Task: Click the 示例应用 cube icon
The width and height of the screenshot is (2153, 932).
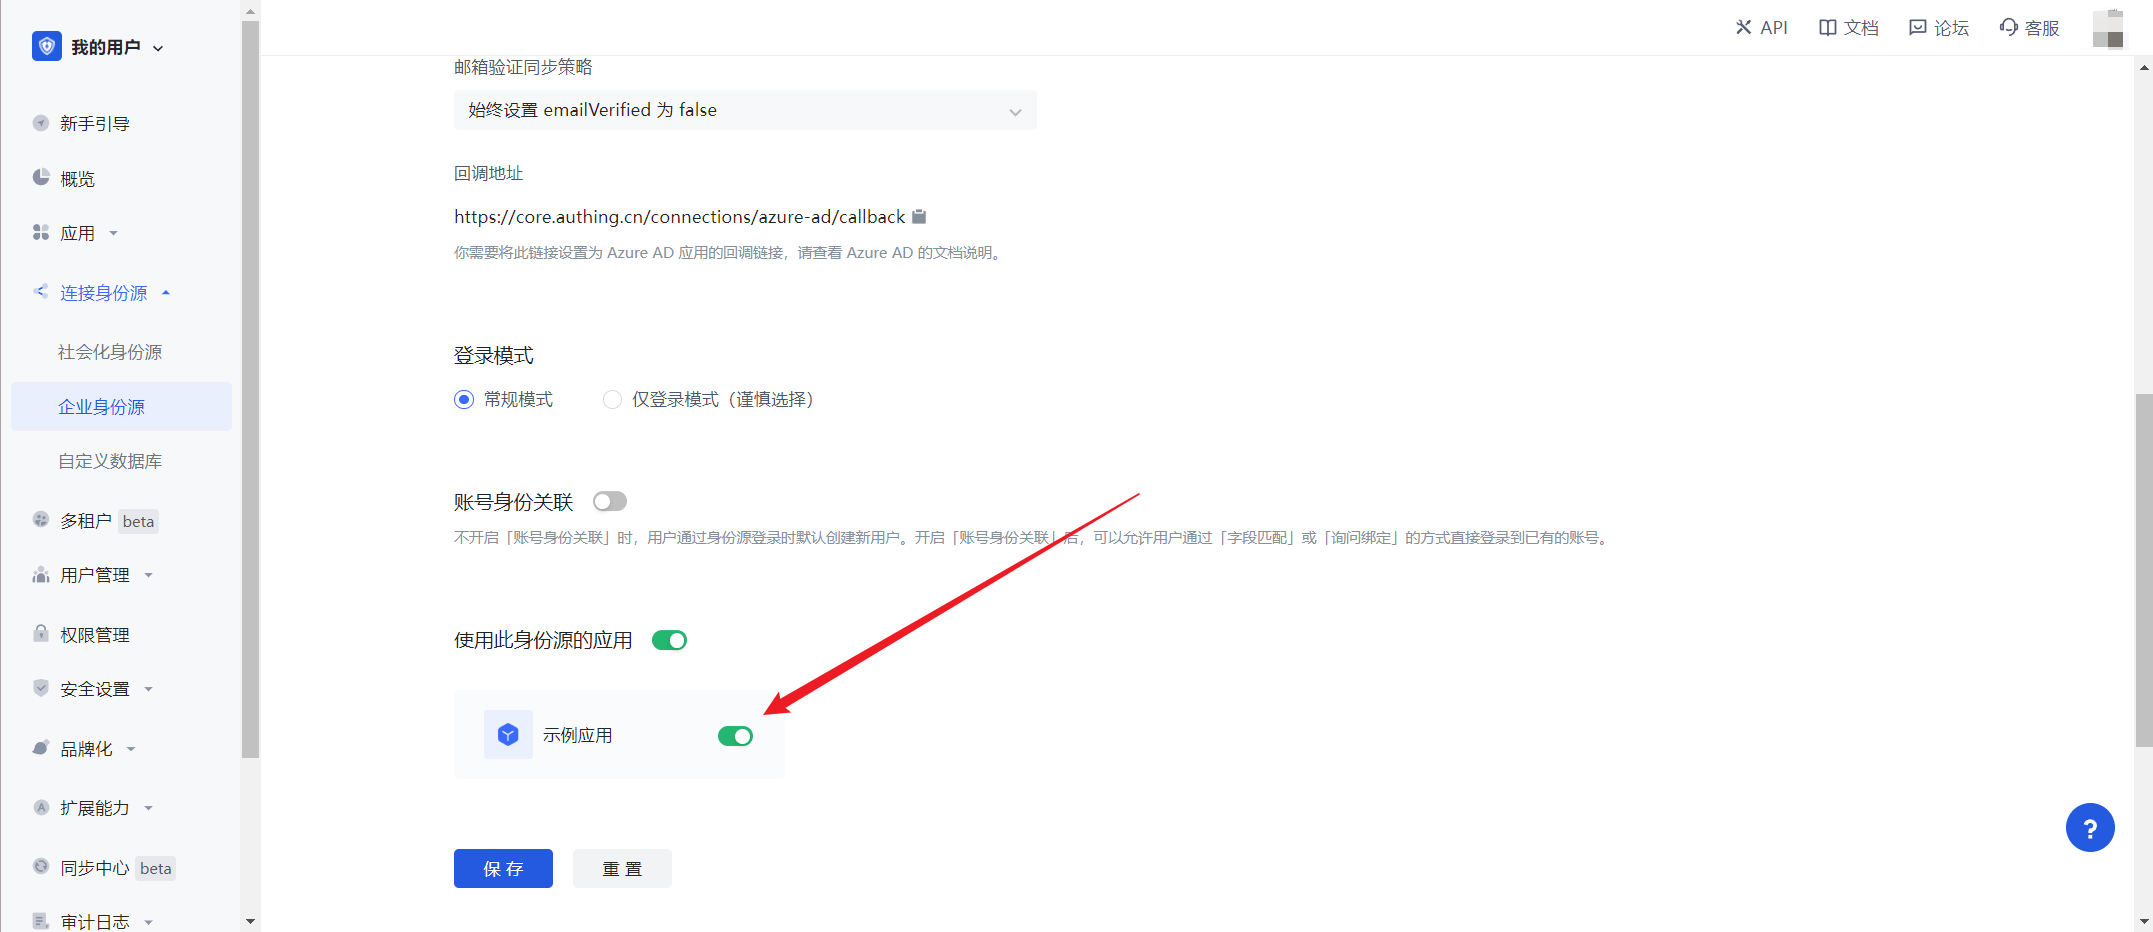Action: point(508,735)
